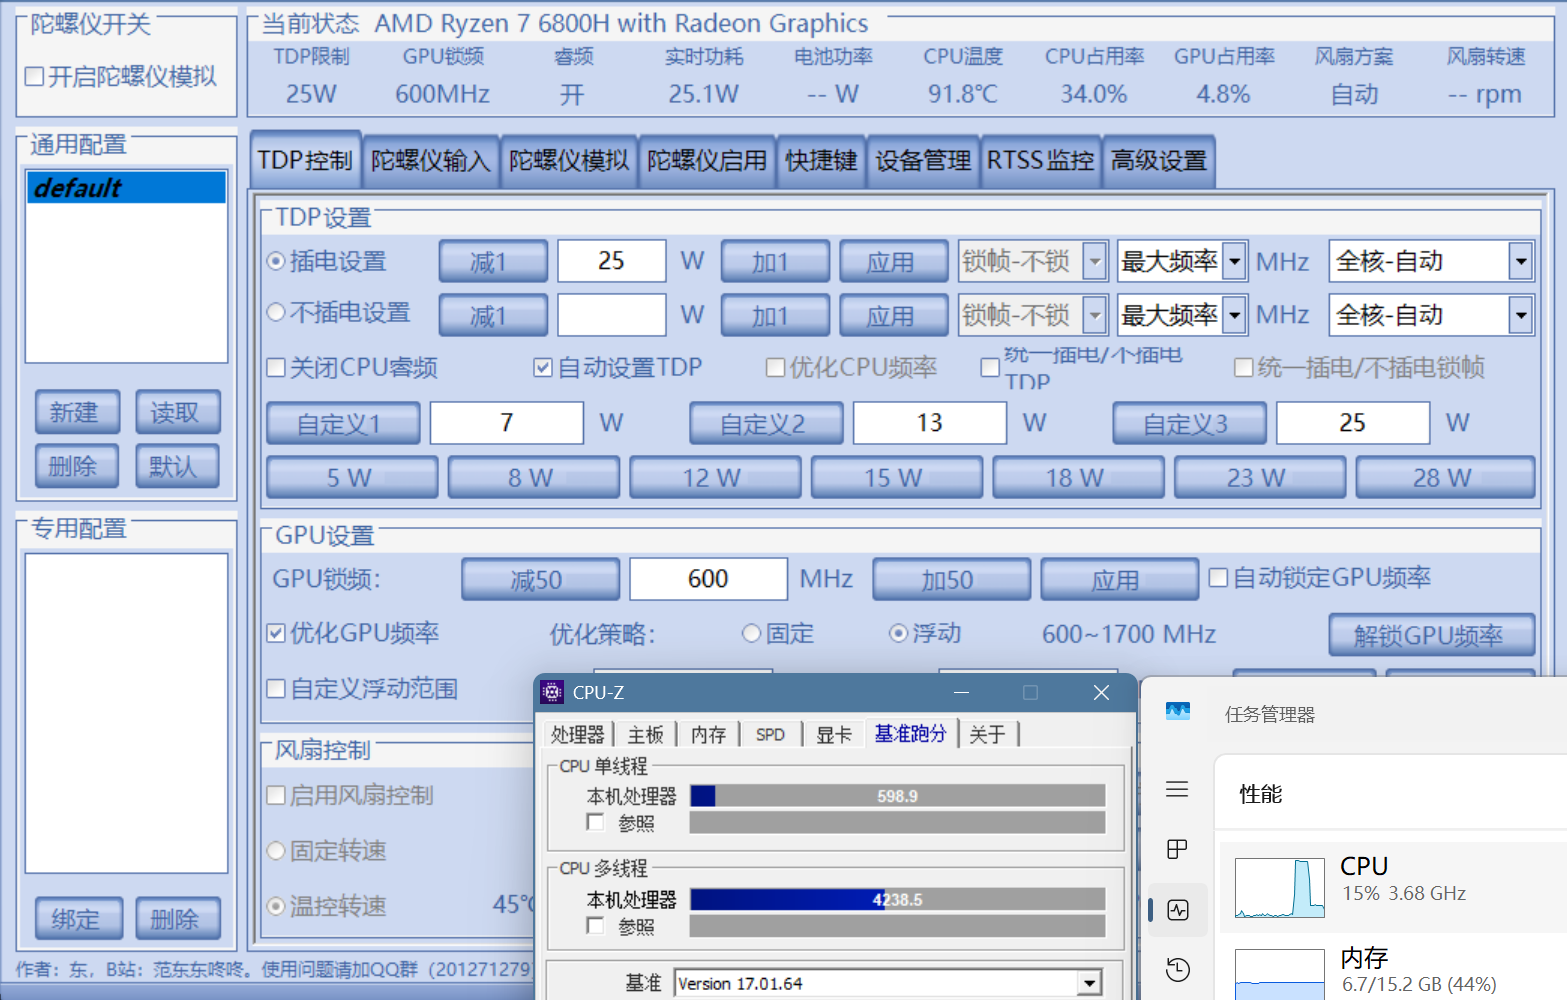Switch to 陀螺仪启用 tab
Image resolution: width=1567 pixels, height=1000 pixels.
click(707, 161)
